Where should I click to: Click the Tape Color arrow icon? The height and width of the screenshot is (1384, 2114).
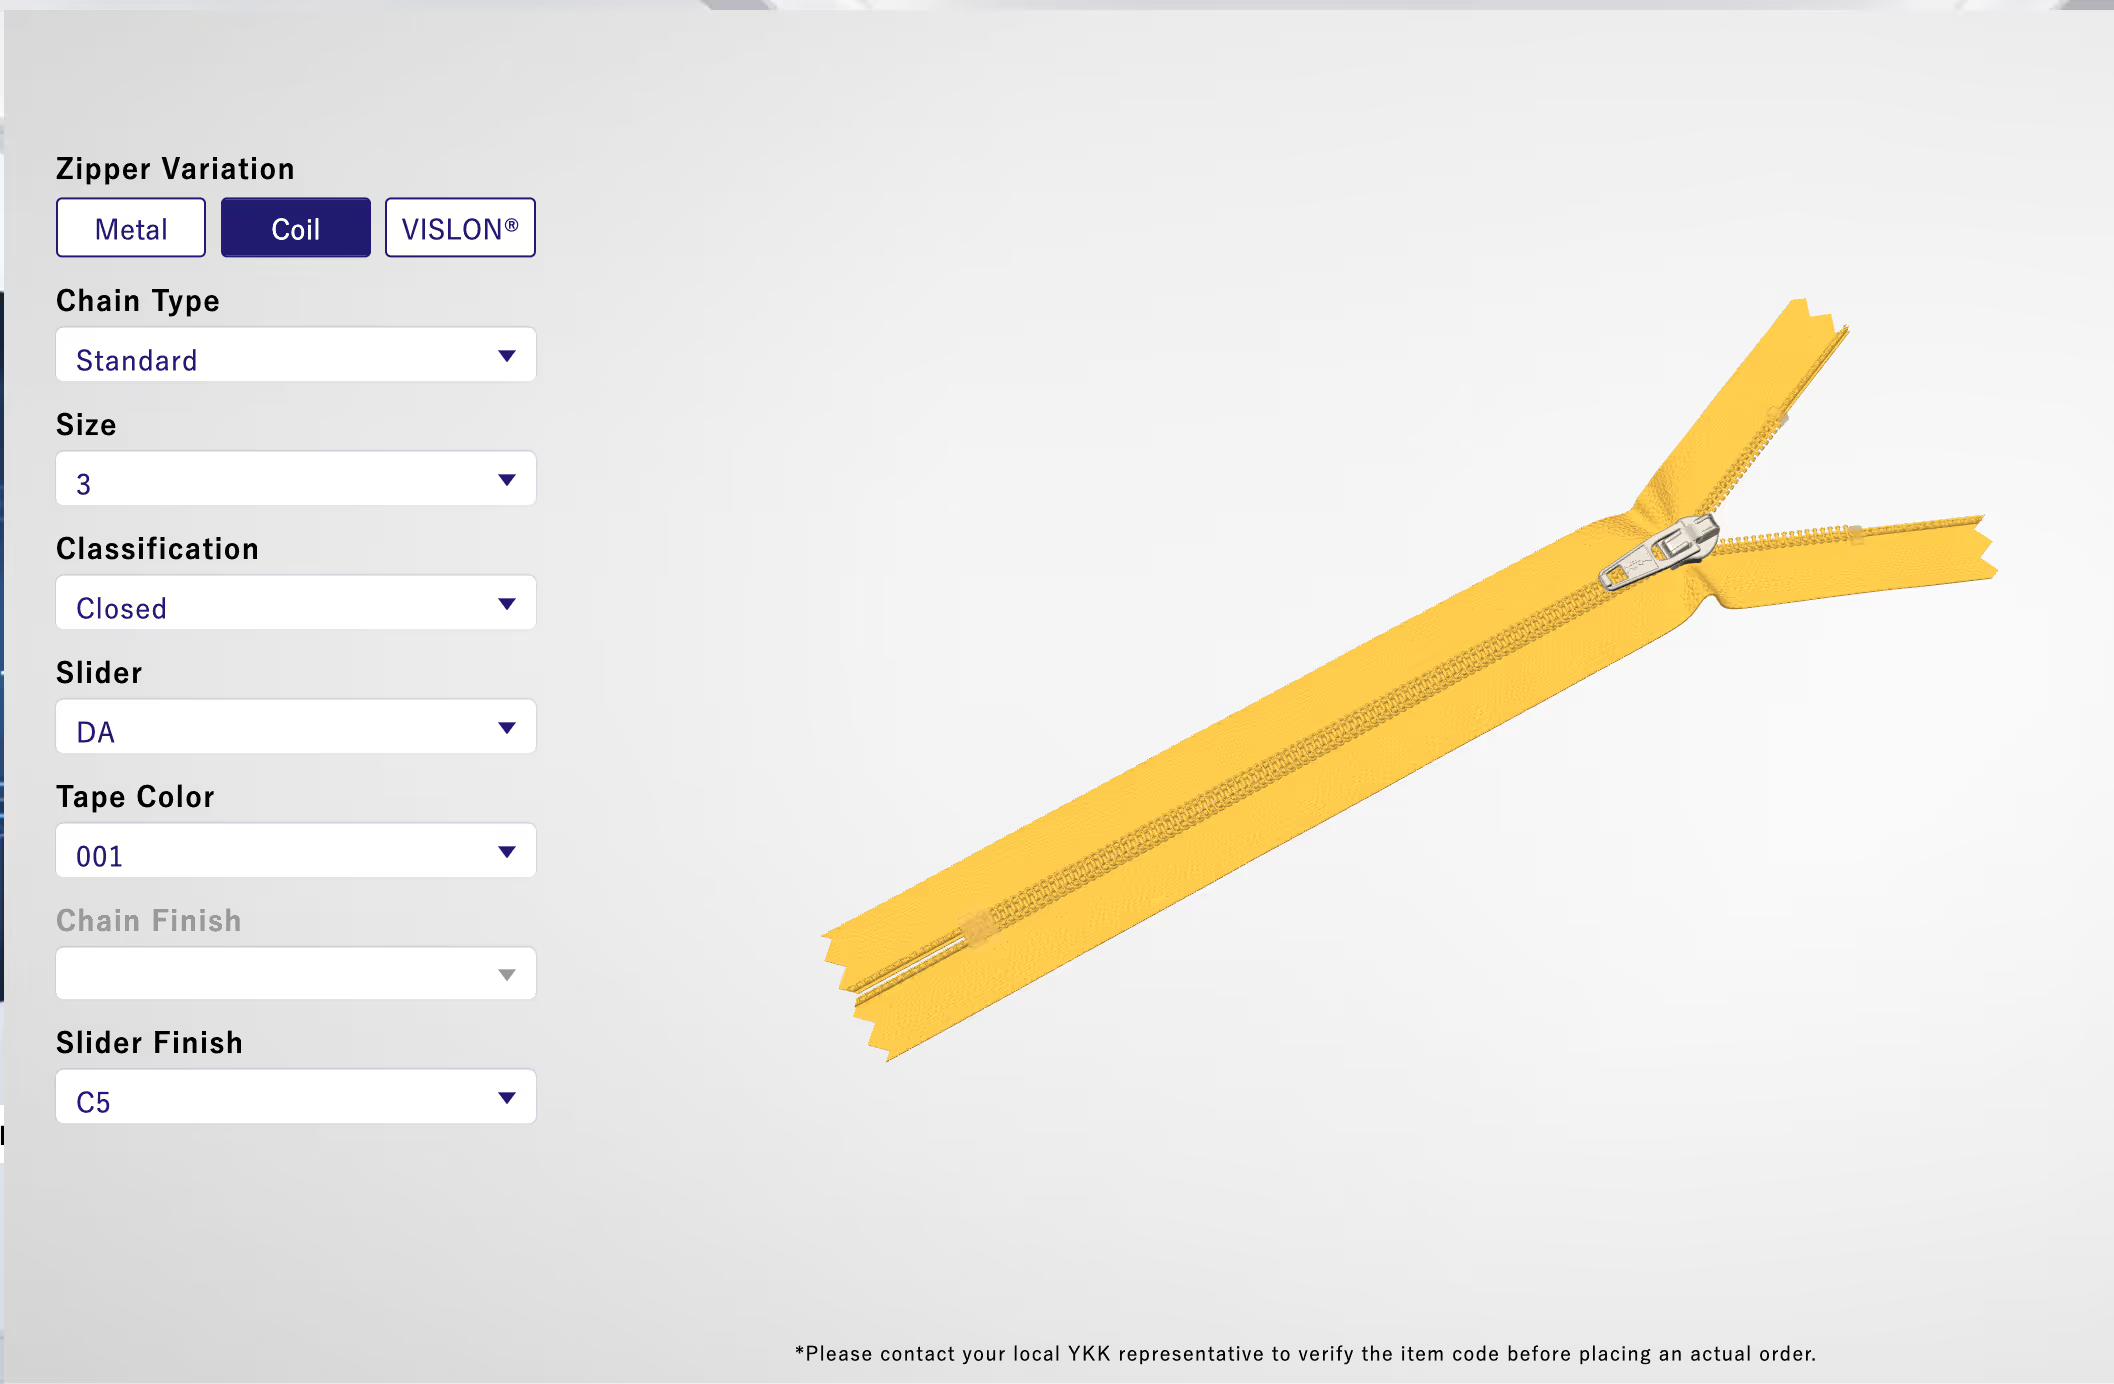pyautogui.click(x=507, y=852)
